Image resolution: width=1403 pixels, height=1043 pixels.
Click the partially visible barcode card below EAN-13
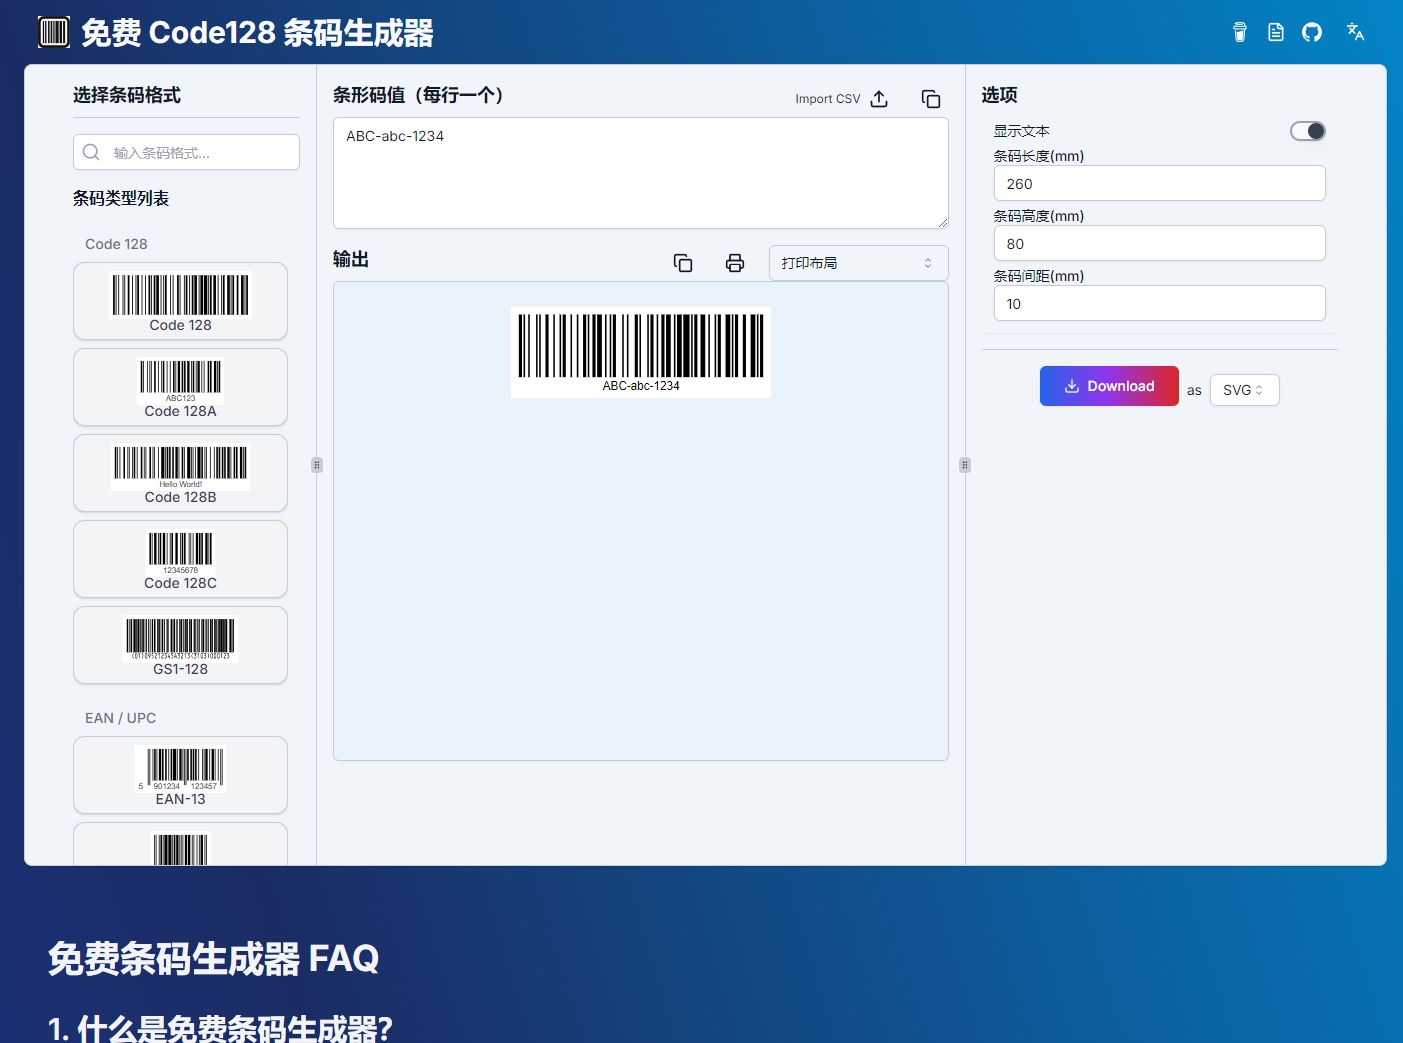(180, 844)
